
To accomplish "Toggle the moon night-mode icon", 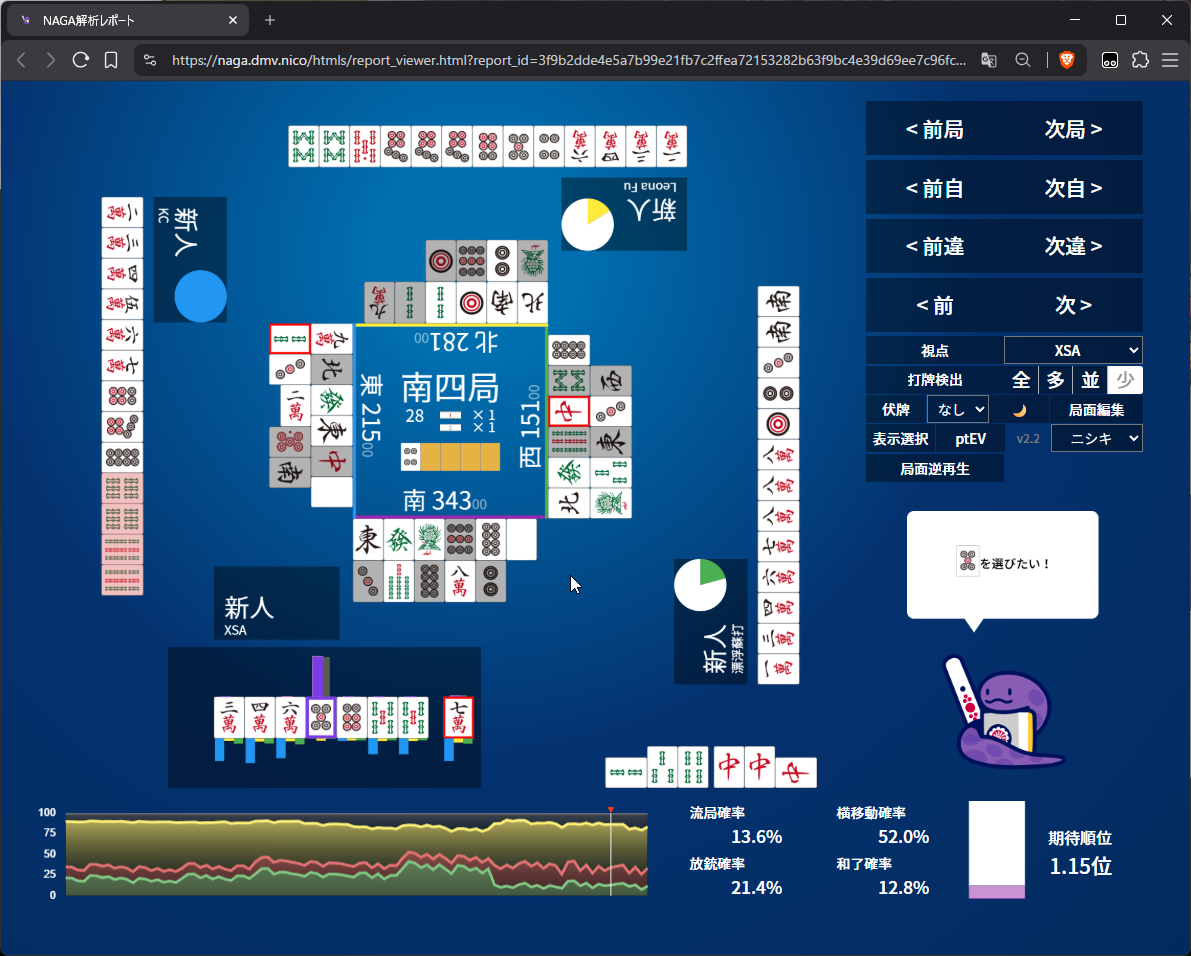I will pyautogui.click(x=1019, y=410).
